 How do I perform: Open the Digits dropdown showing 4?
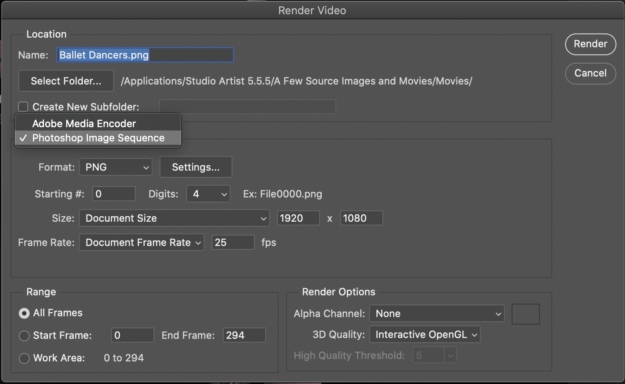click(x=208, y=194)
